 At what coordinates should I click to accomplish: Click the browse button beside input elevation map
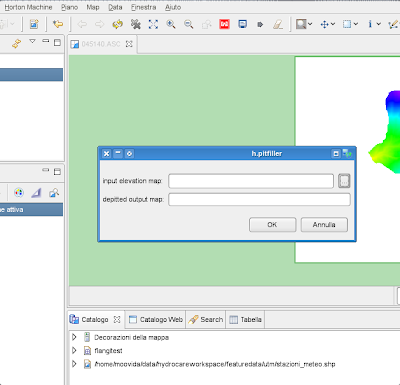[344, 181]
